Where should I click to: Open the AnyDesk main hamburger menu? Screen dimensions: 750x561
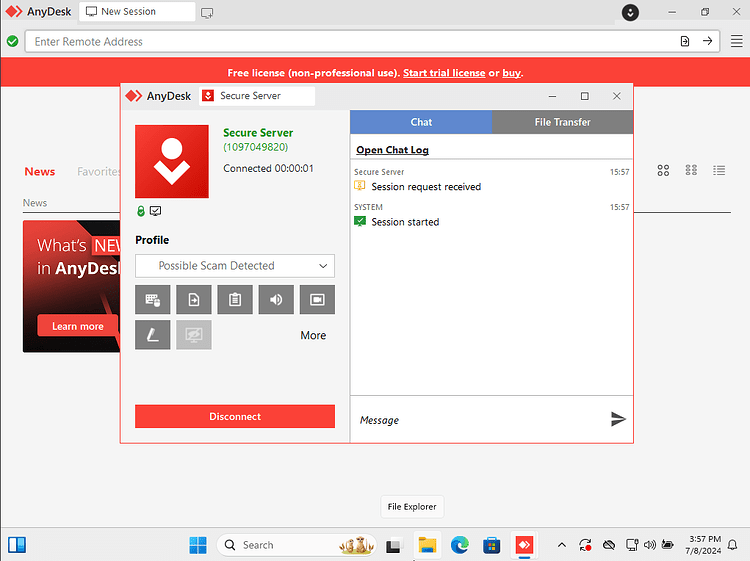(x=737, y=41)
